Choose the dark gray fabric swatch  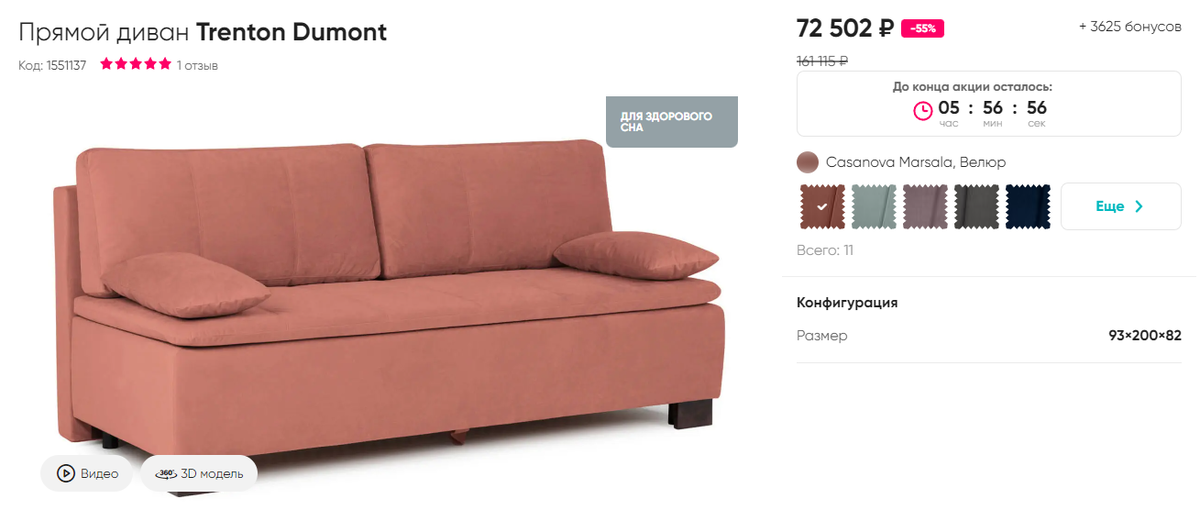[977, 207]
